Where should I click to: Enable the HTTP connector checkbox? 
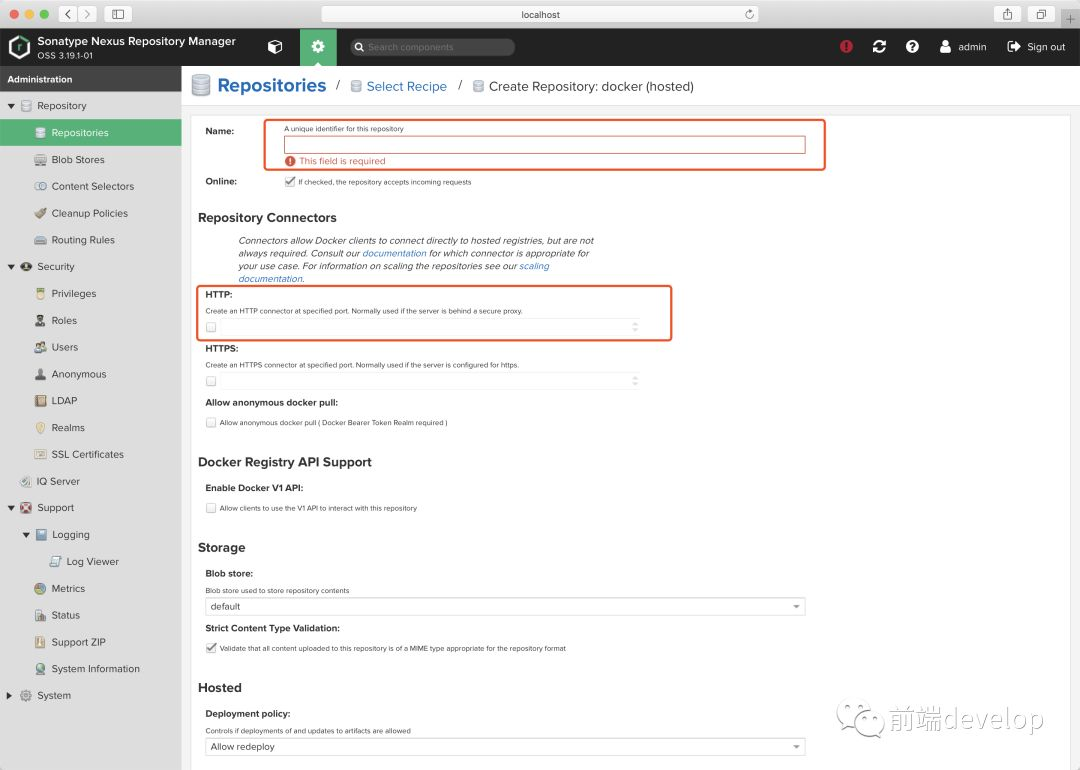click(x=211, y=327)
